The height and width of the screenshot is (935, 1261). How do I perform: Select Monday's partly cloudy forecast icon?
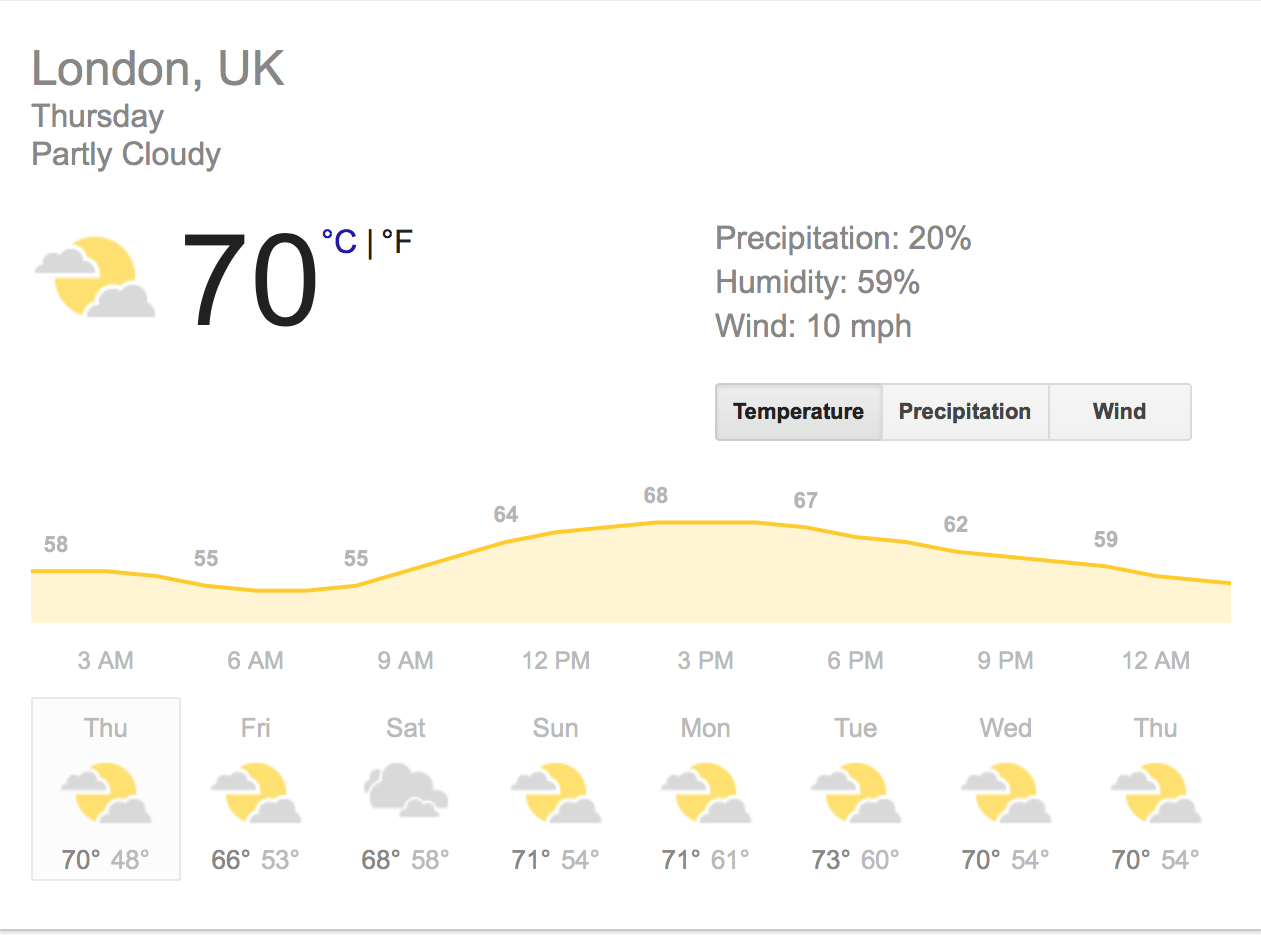(706, 792)
